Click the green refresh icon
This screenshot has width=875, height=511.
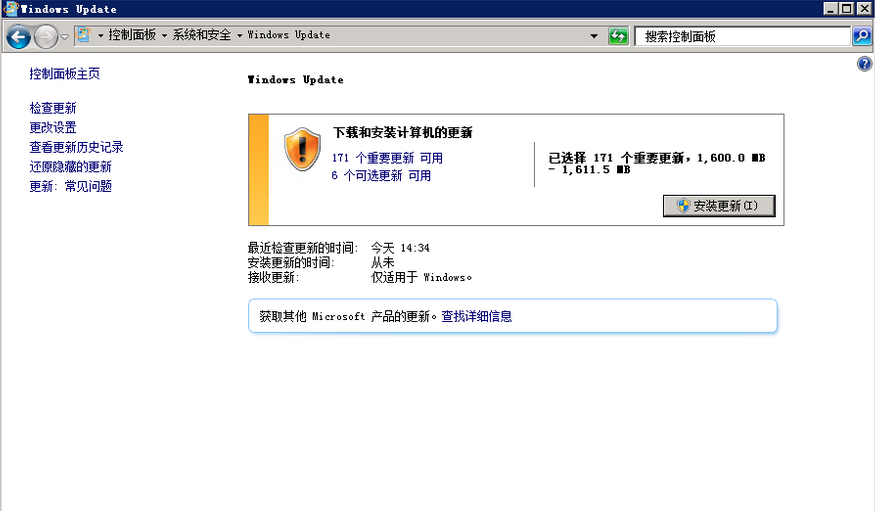click(x=618, y=36)
